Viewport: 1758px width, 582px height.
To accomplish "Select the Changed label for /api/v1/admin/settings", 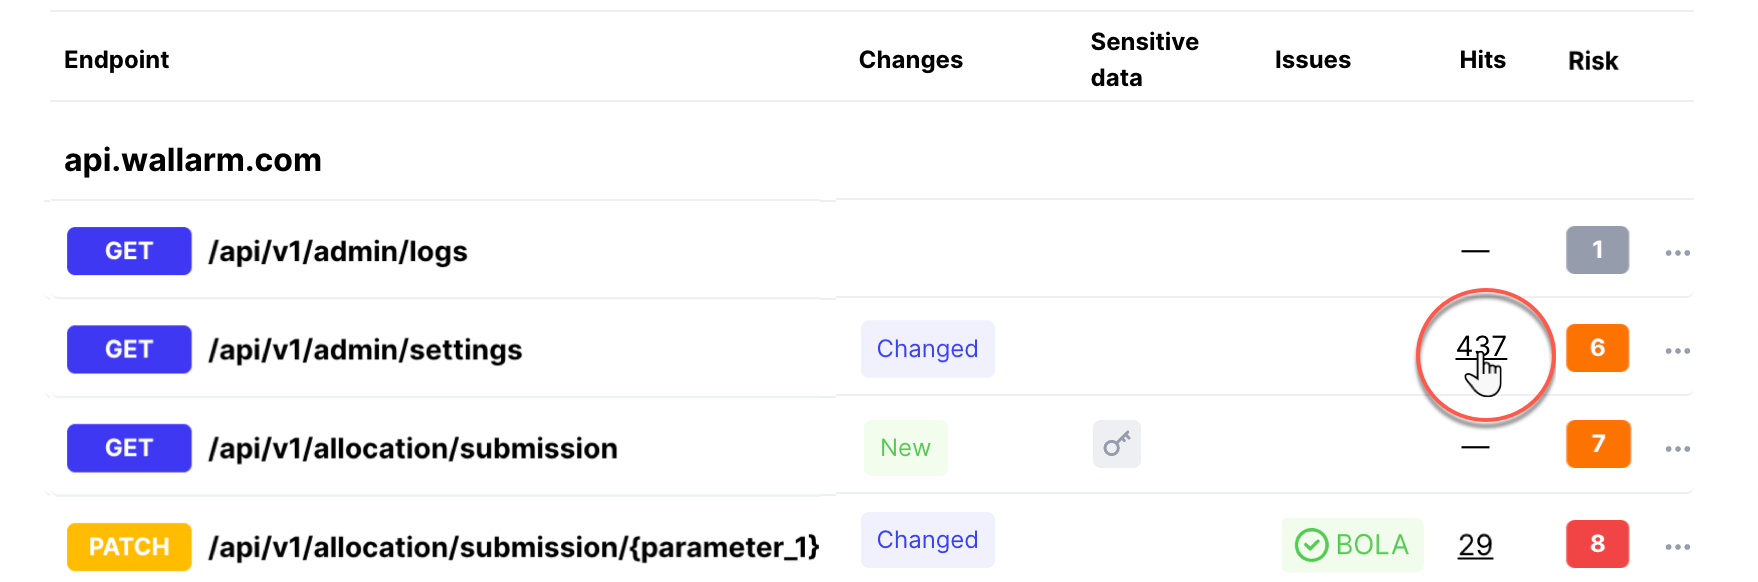I will click(x=927, y=348).
